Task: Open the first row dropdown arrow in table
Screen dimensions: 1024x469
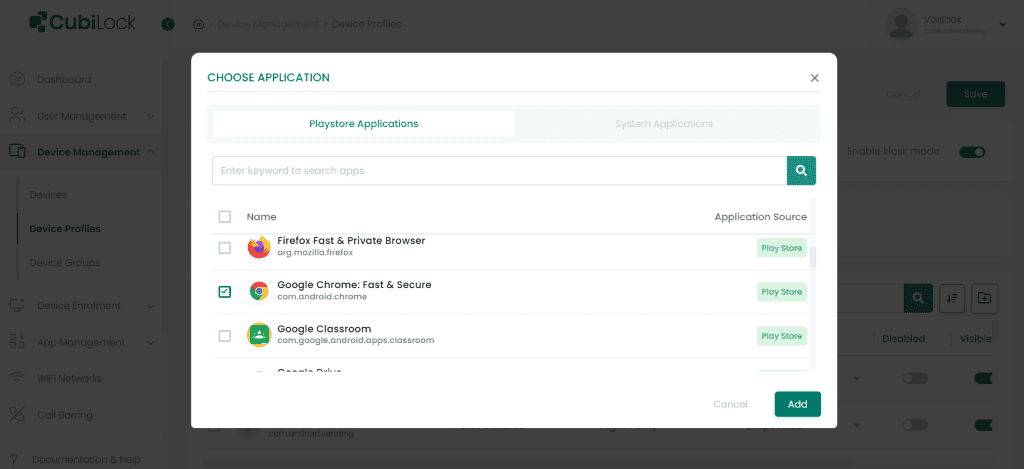Action: [x=856, y=379]
